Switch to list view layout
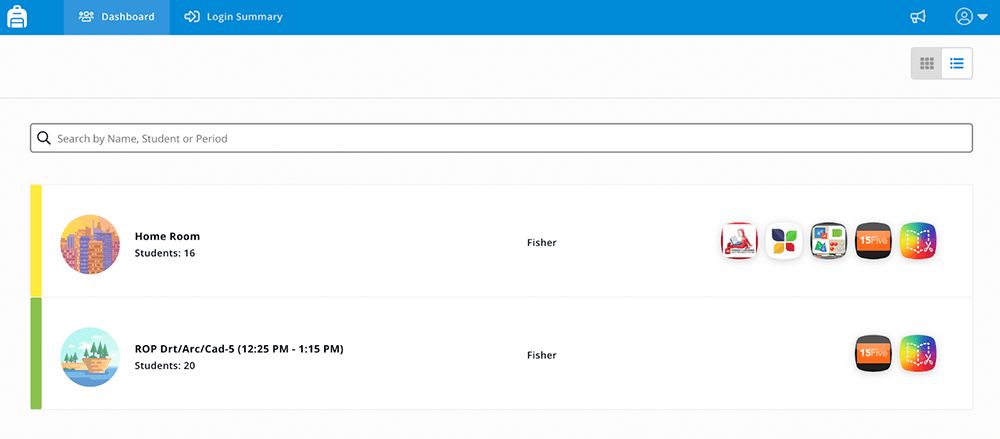The height and width of the screenshot is (439, 1000). click(x=957, y=63)
